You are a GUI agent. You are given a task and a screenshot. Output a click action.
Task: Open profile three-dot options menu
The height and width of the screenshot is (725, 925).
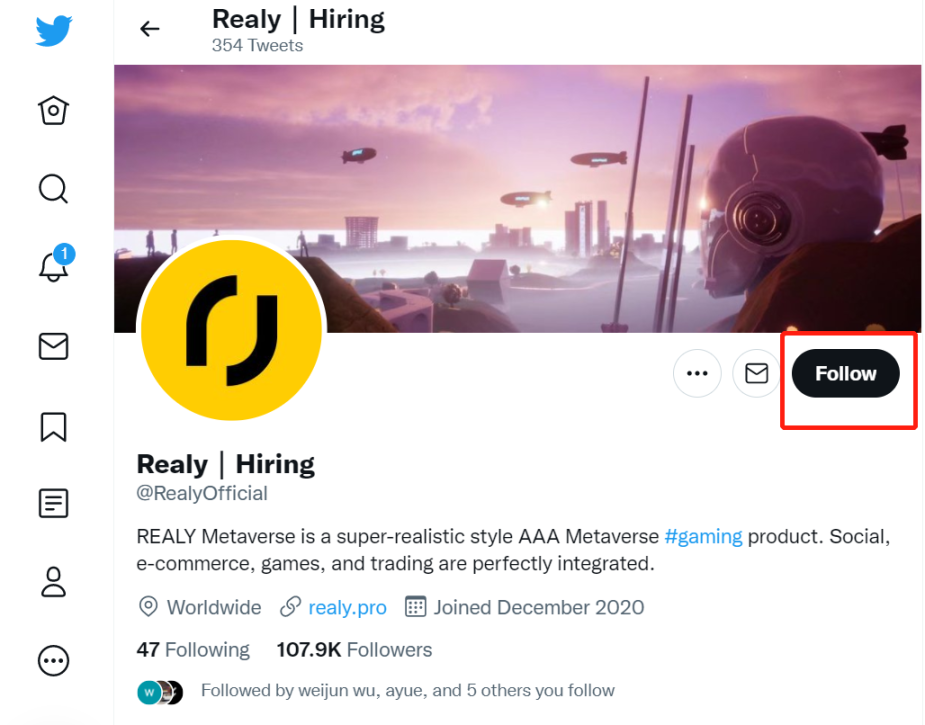coord(697,374)
